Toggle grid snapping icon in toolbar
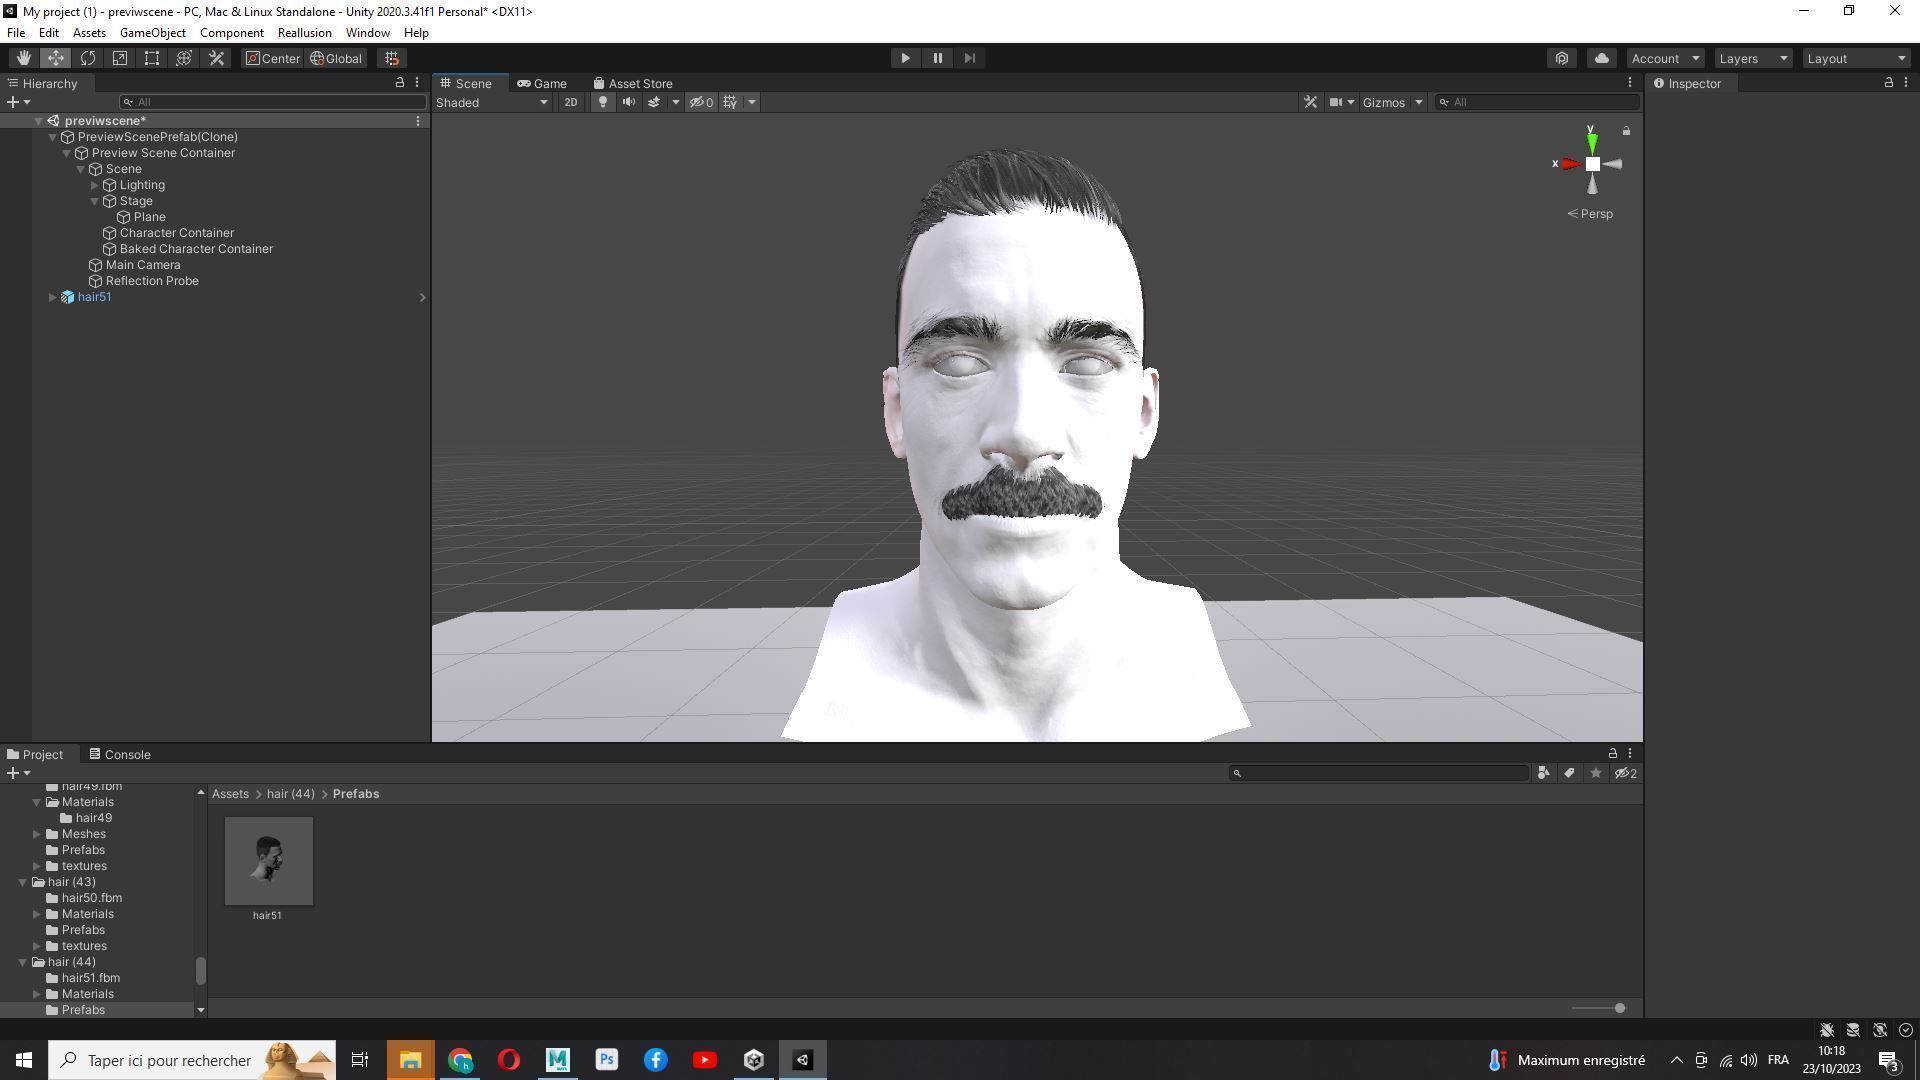The height and width of the screenshot is (1080, 1920). coord(392,58)
